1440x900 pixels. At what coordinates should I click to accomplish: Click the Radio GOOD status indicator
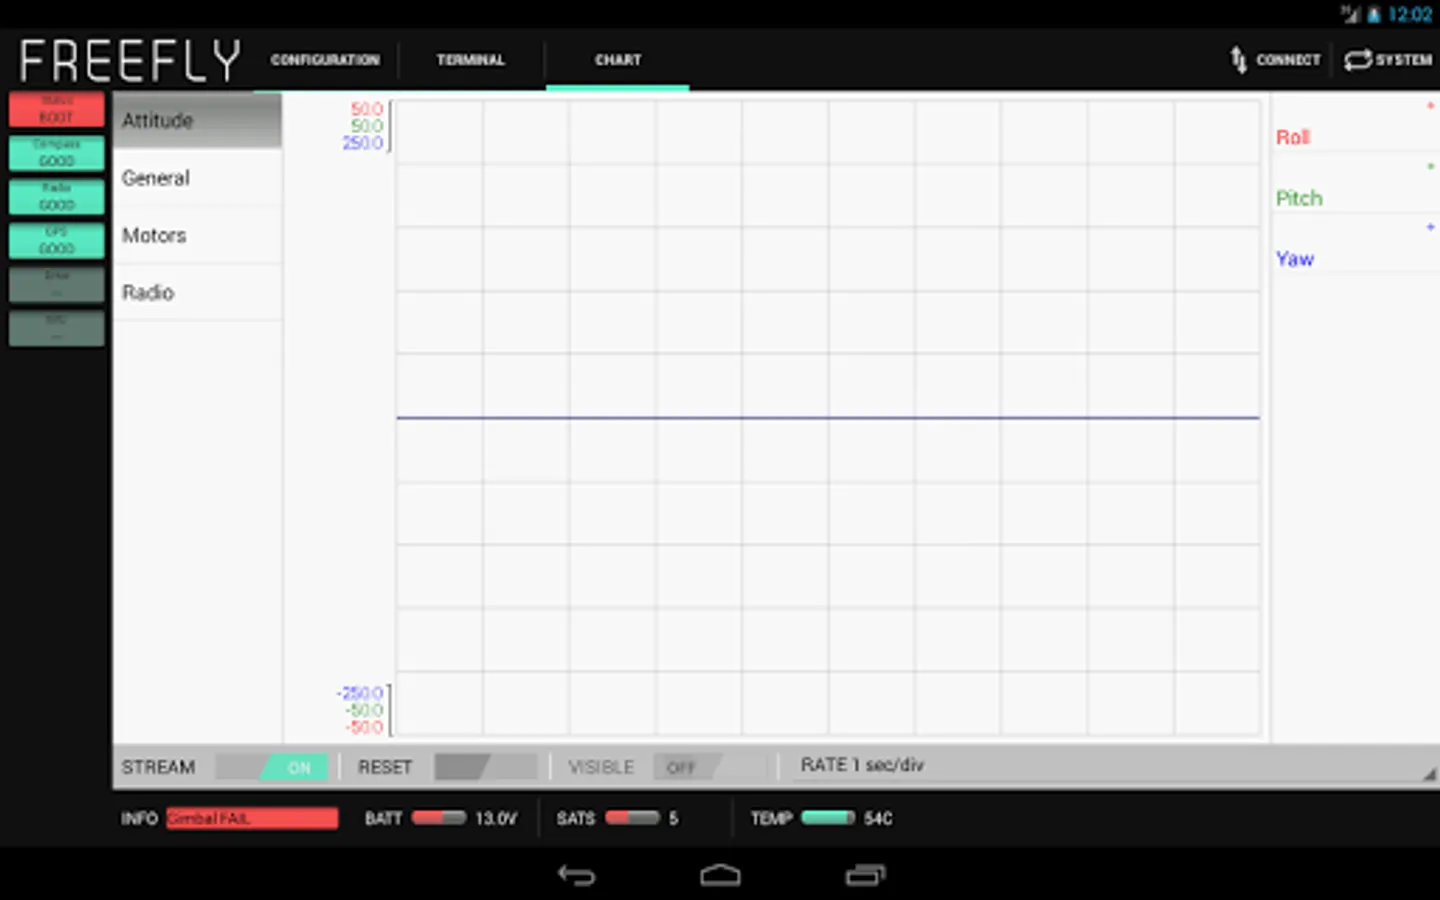point(57,197)
